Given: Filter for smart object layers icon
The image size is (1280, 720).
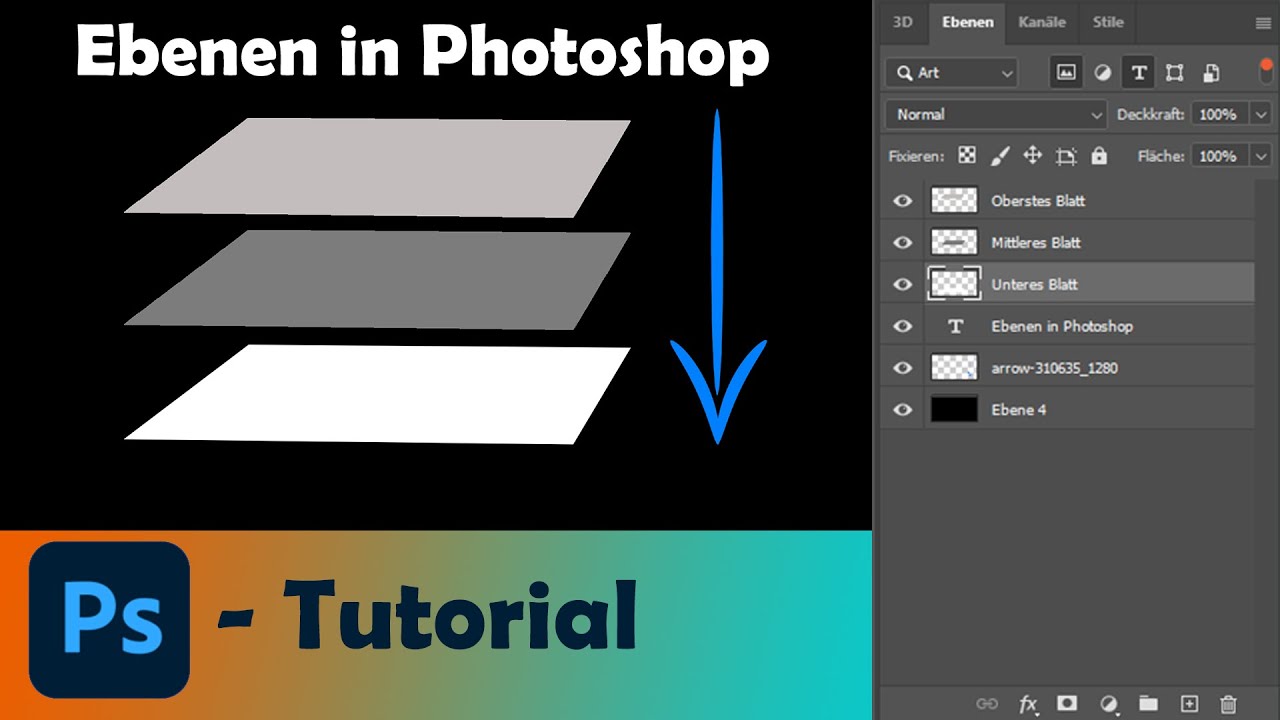Looking at the screenshot, I should coord(1211,73).
